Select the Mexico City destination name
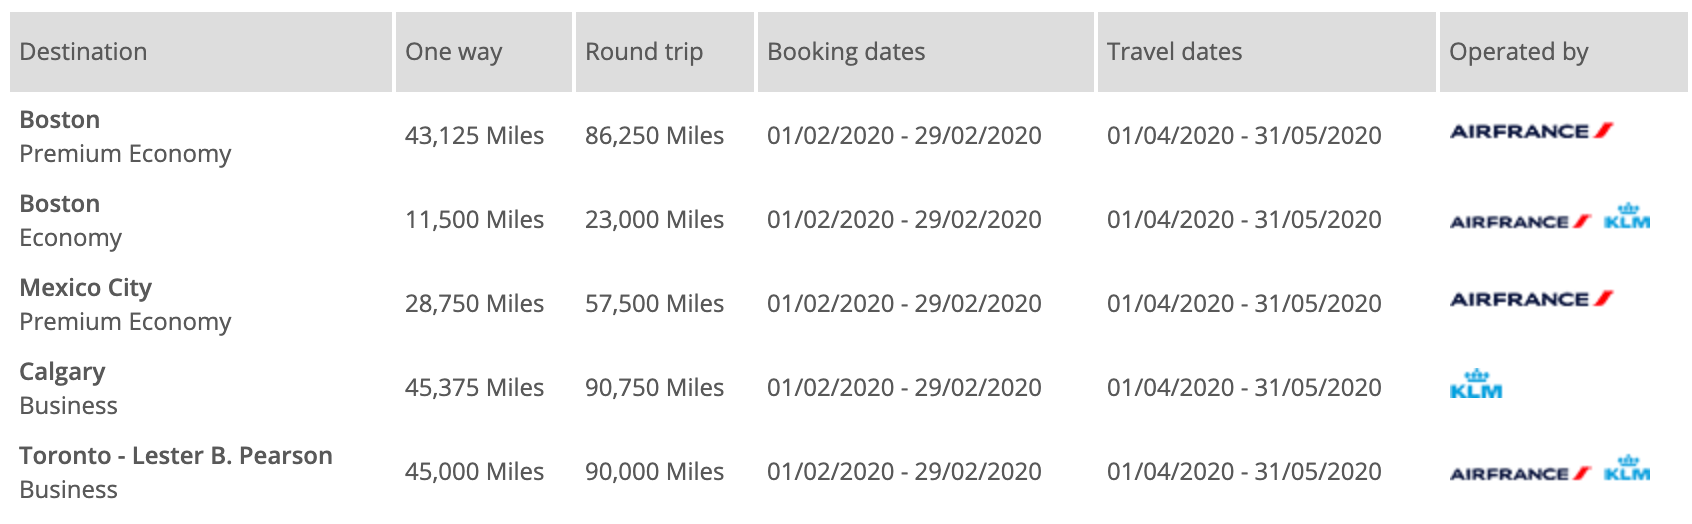 click(86, 288)
